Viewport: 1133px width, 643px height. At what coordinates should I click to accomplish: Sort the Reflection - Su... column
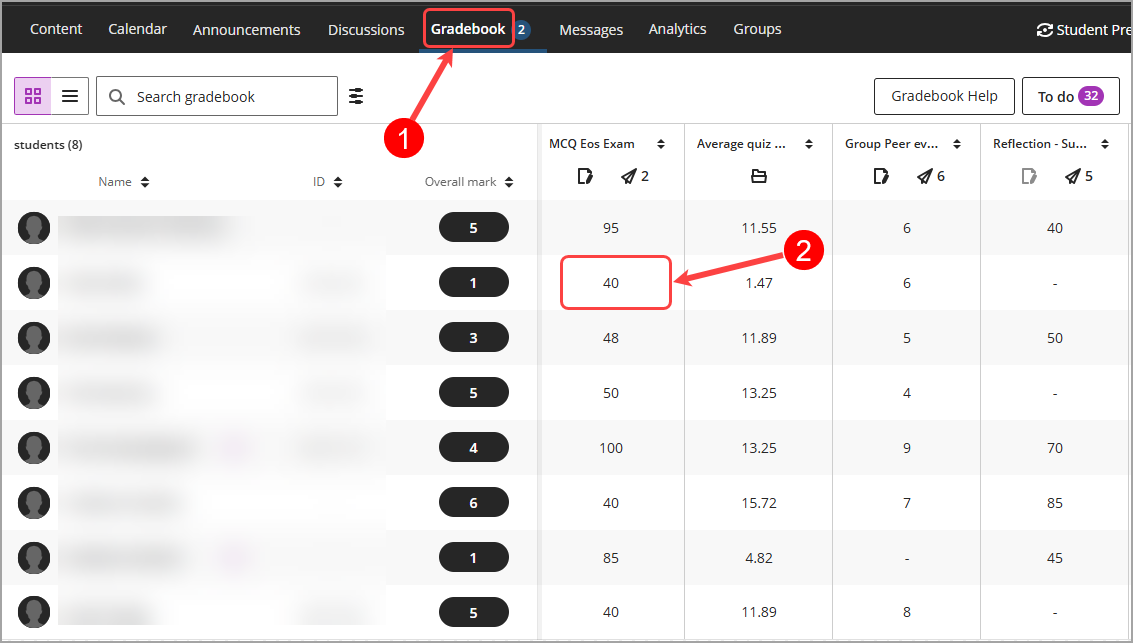pos(1105,144)
